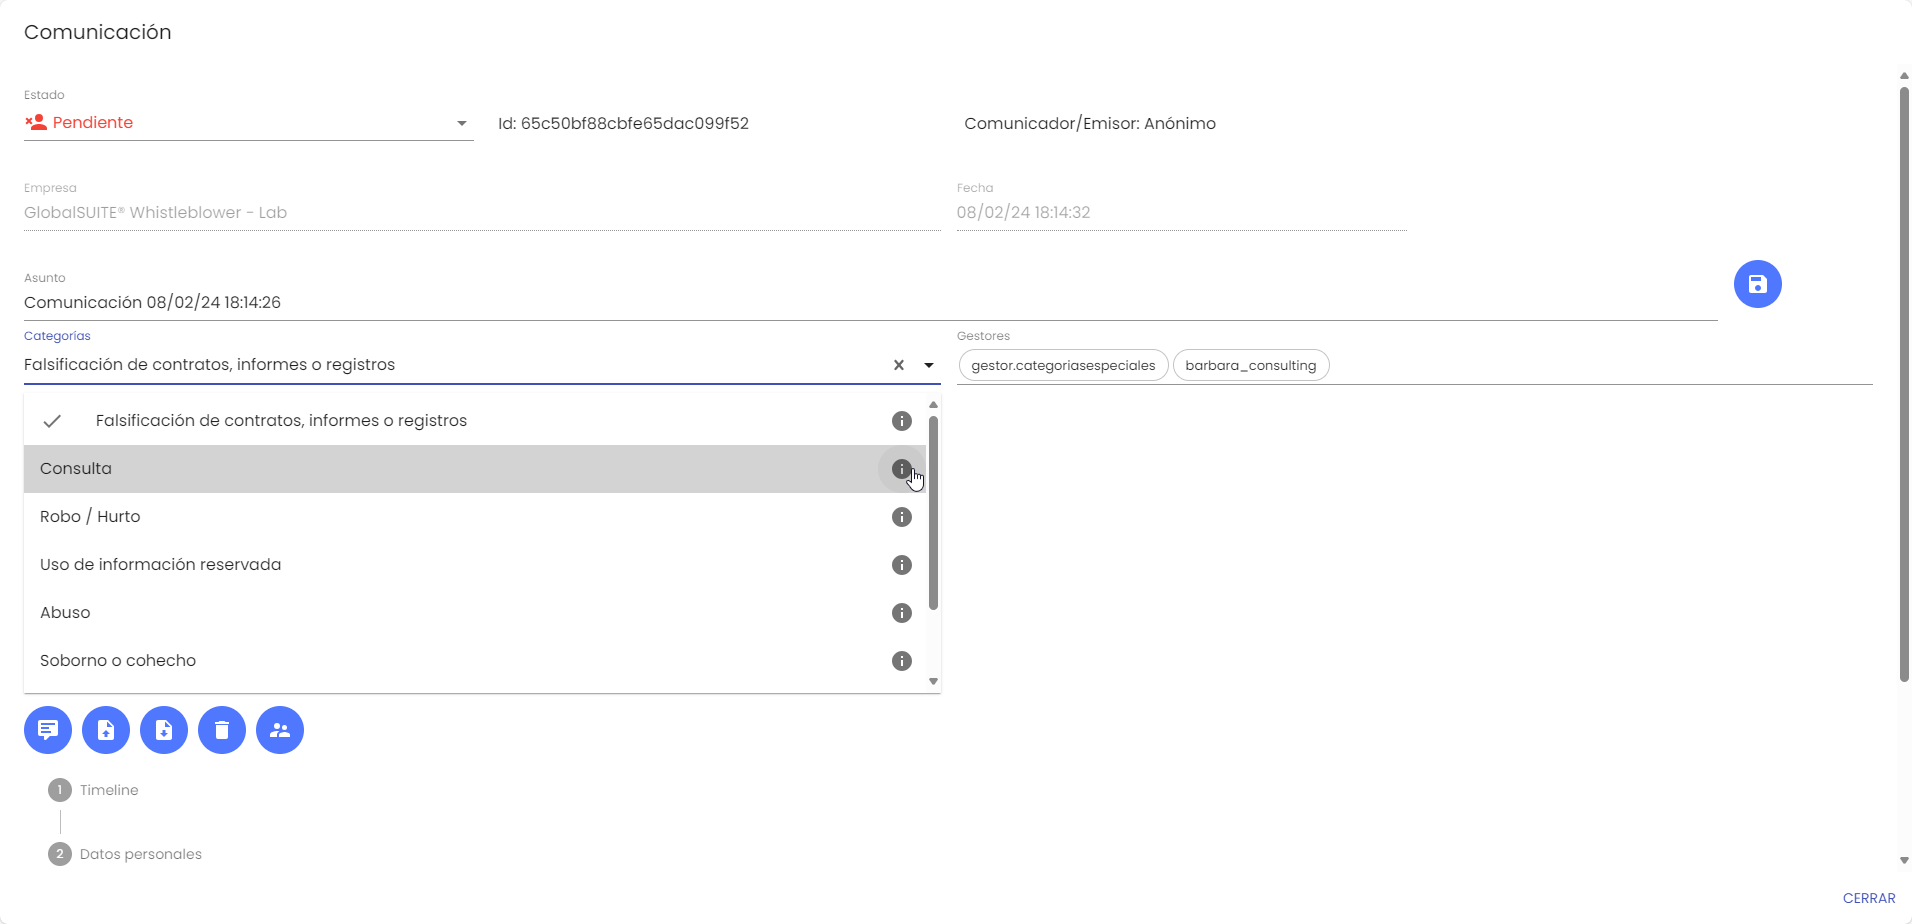Viewport: 1912px width, 924px height.
Task: Click the CERRAR button
Action: 1868,898
